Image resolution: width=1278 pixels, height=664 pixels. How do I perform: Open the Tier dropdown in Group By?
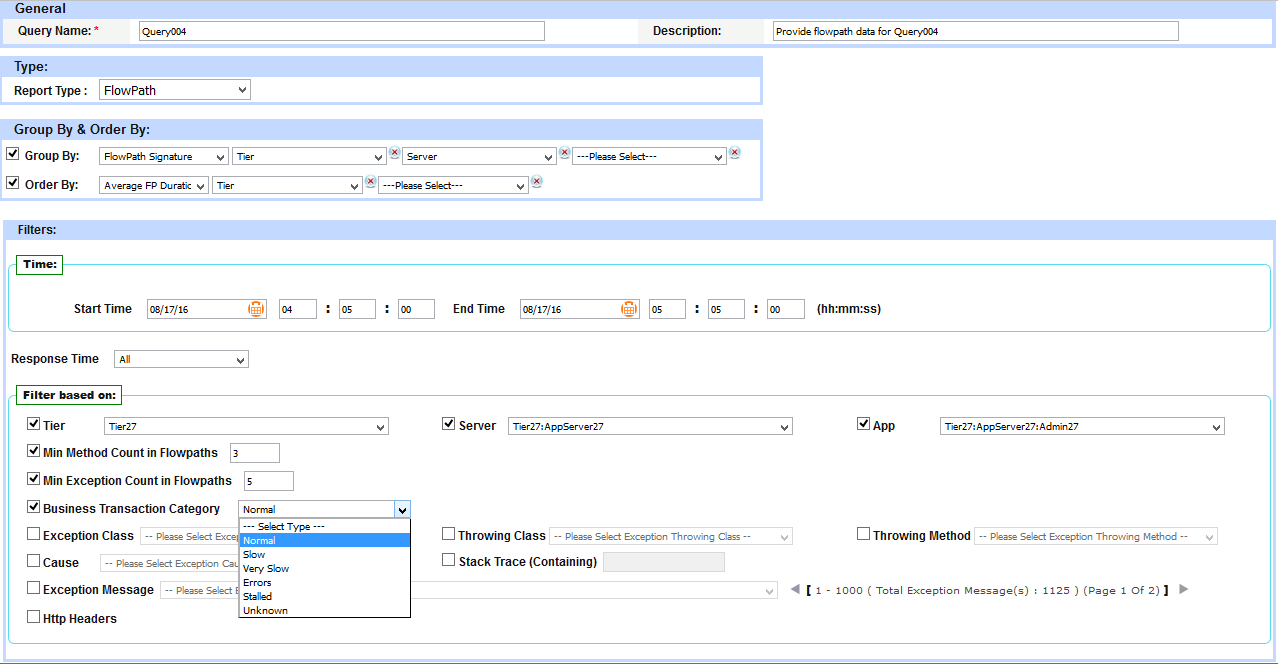(x=309, y=157)
